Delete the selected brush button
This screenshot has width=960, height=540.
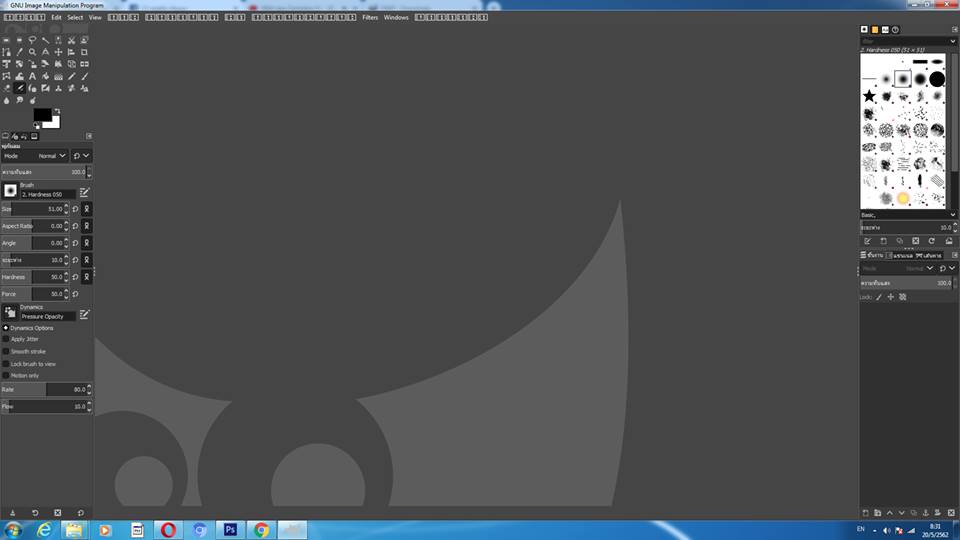(915, 241)
